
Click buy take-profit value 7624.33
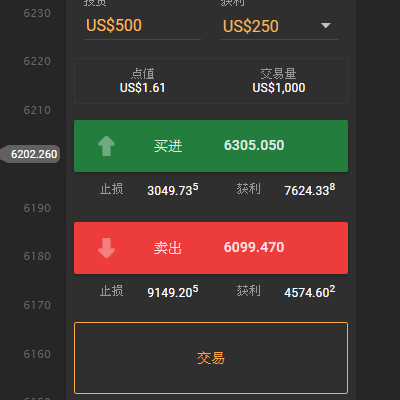310,190
